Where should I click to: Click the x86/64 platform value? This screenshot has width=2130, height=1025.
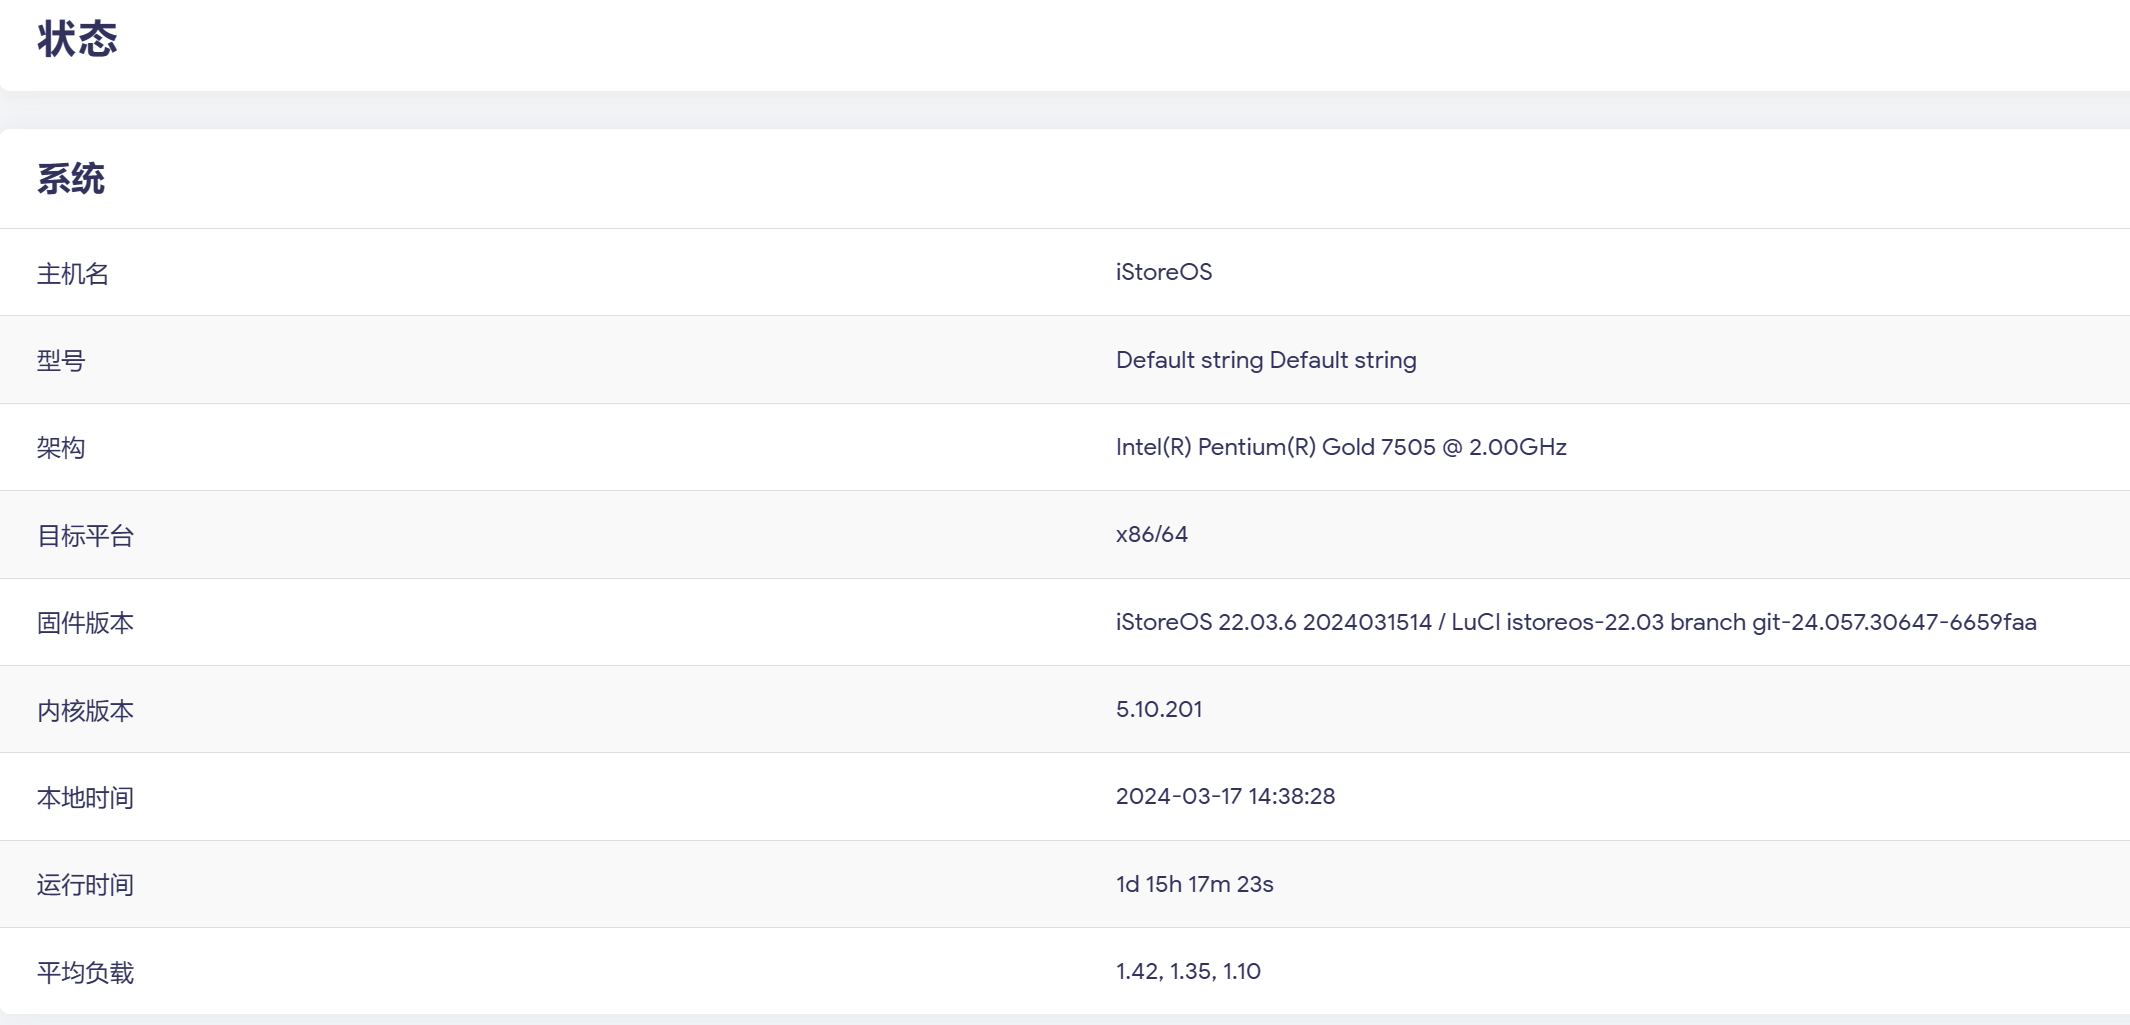pos(1152,534)
